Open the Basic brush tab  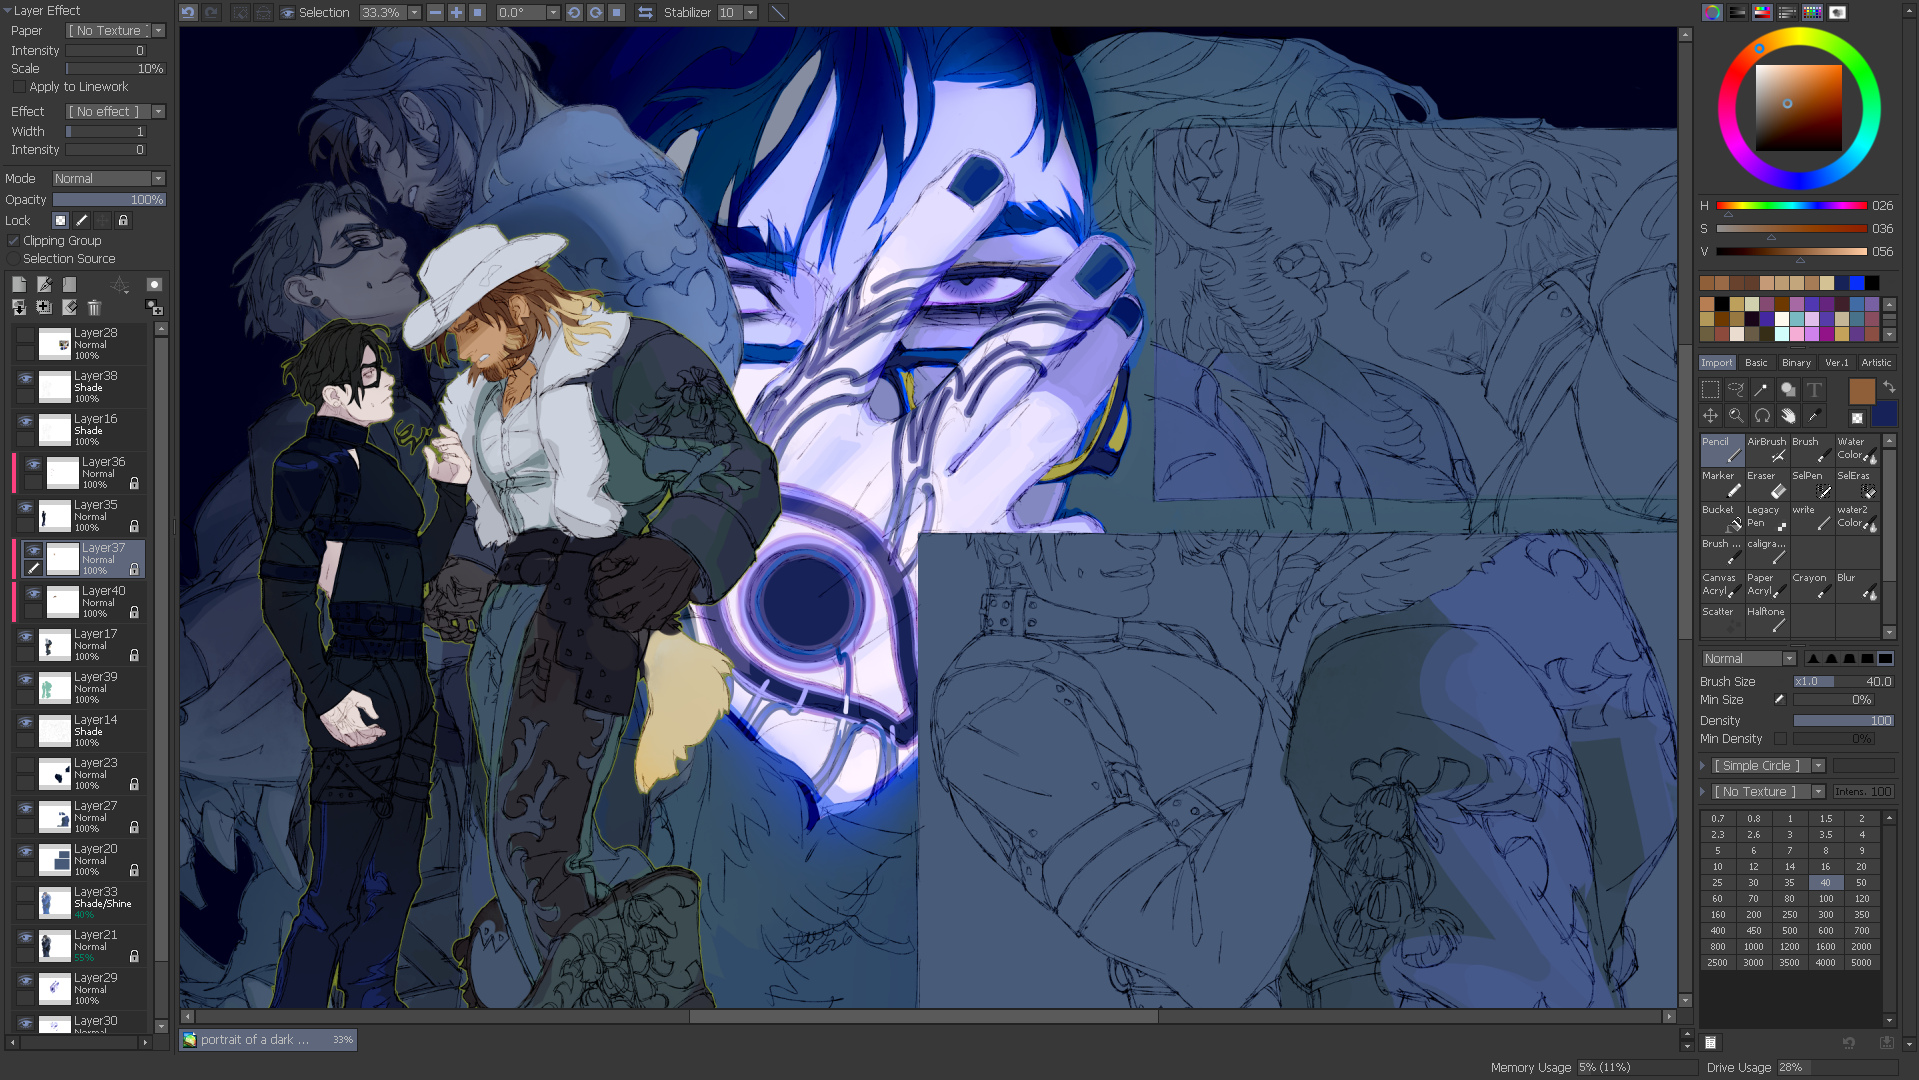[x=1756, y=363]
